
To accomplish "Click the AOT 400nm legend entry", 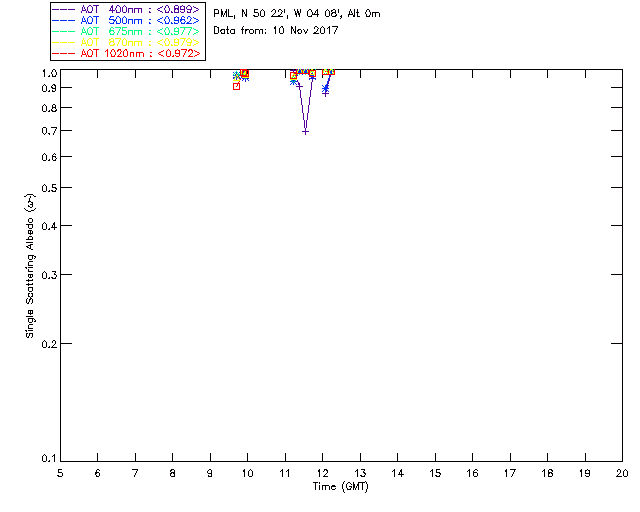I will pos(126,9).
